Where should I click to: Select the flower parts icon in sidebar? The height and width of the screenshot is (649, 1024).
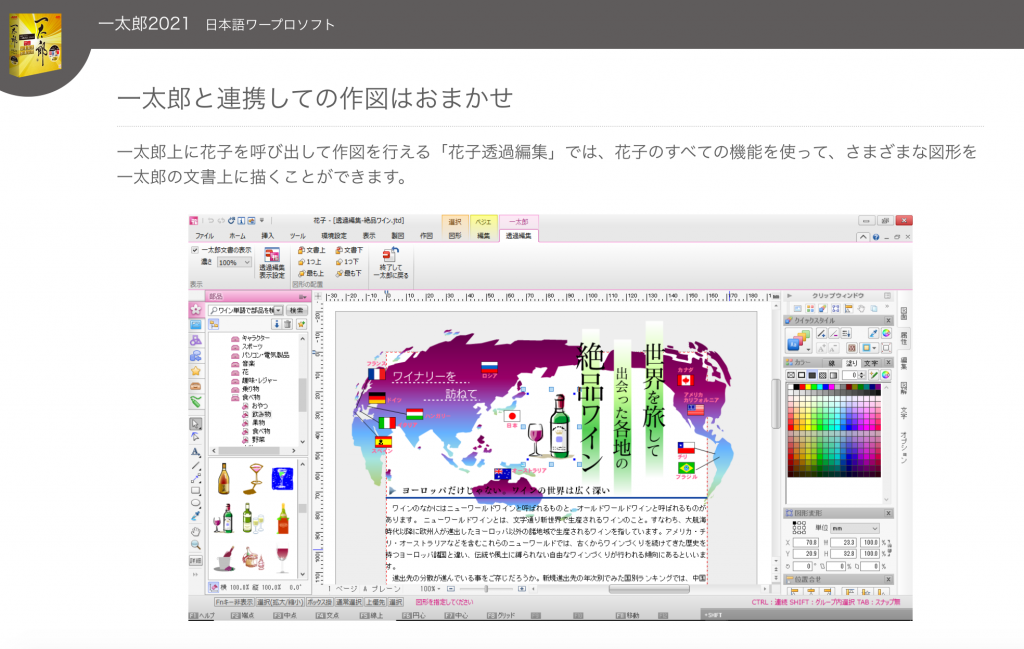click(x=196, y=309)
